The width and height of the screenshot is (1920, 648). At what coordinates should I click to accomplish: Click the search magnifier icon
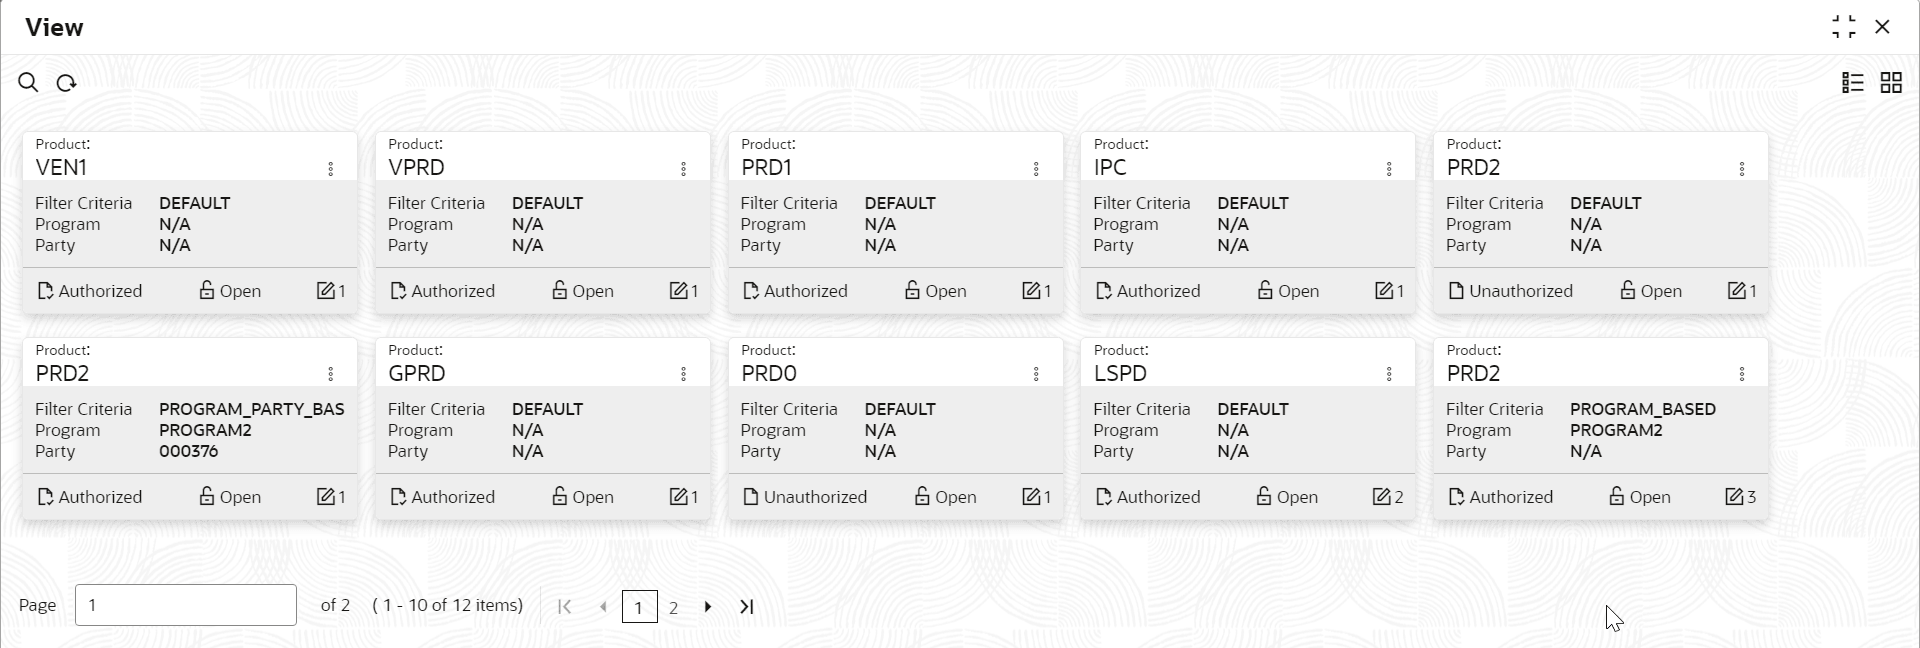[28, 83]
